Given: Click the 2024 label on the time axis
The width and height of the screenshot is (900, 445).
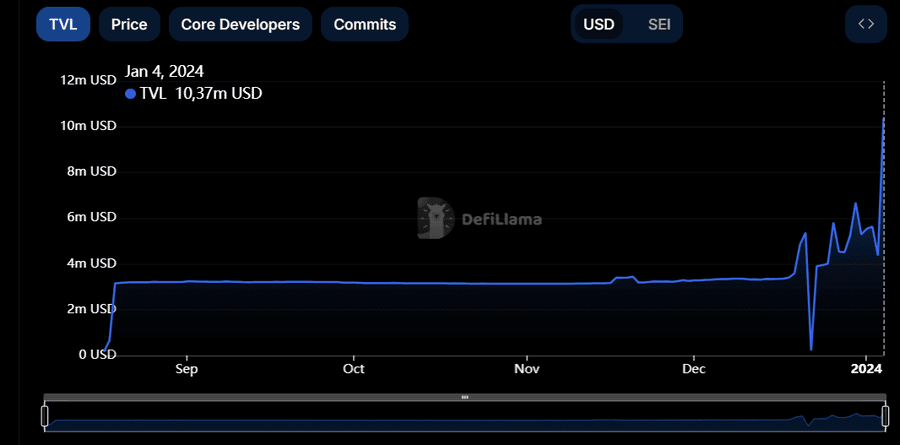Looking at the screenshot, I should tap(866, 369).
